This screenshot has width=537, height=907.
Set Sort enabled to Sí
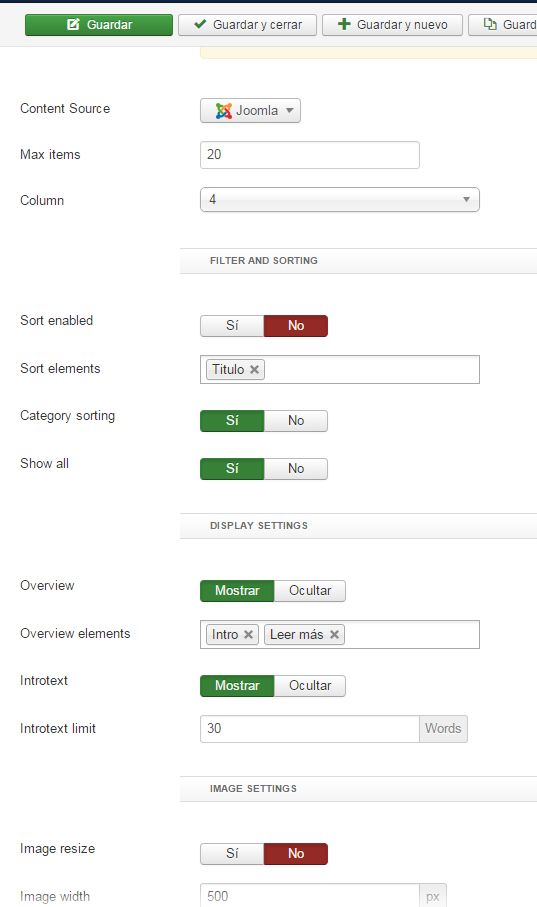[232, 326]
